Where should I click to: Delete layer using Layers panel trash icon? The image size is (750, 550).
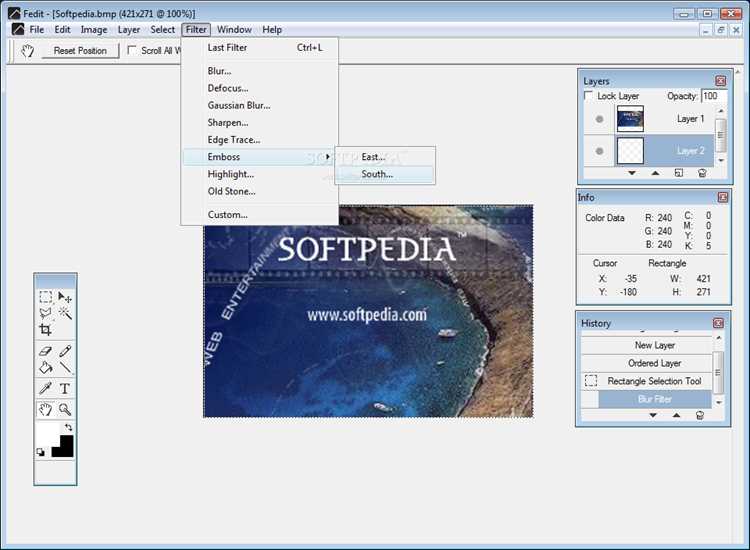click(702, 173)
